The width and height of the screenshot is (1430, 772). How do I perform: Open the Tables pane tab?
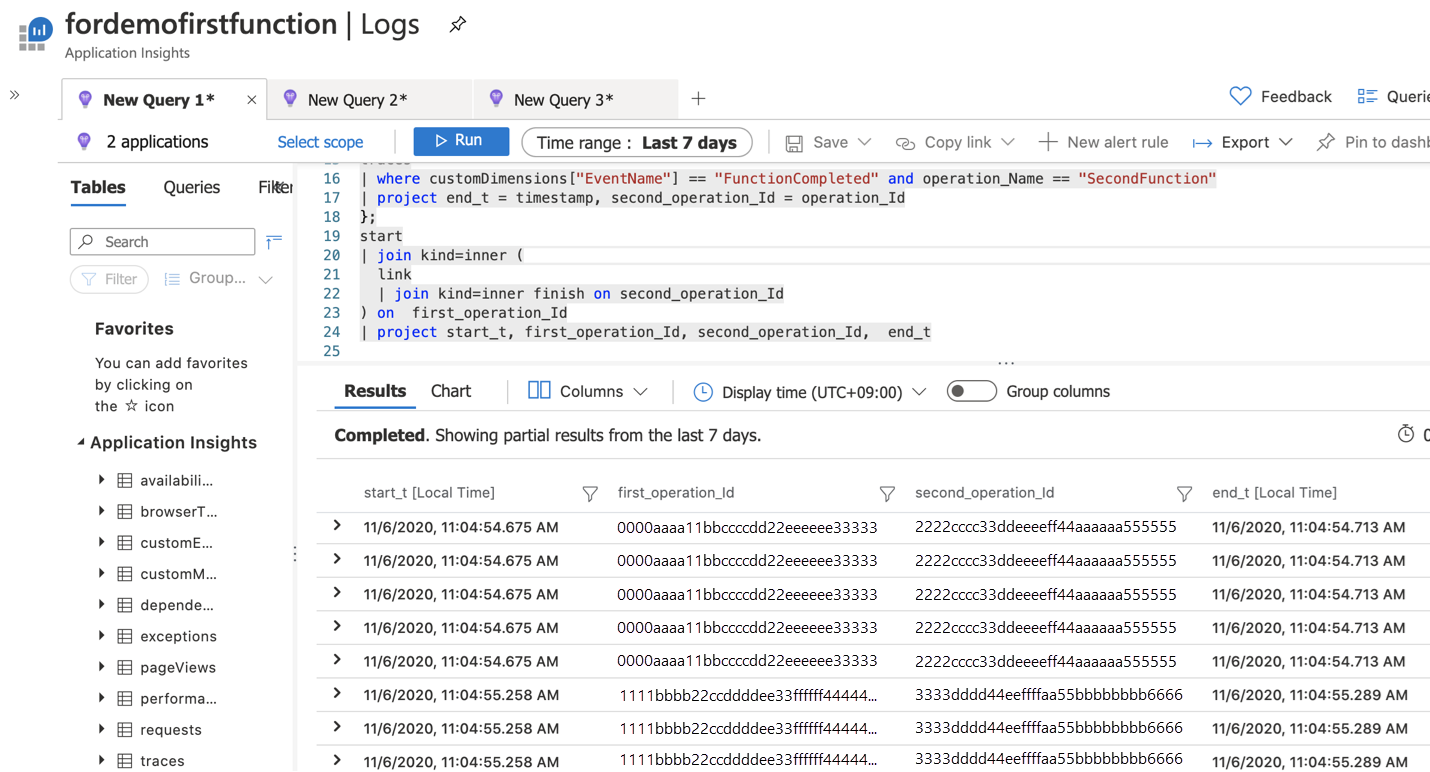[x=98, y=187]
